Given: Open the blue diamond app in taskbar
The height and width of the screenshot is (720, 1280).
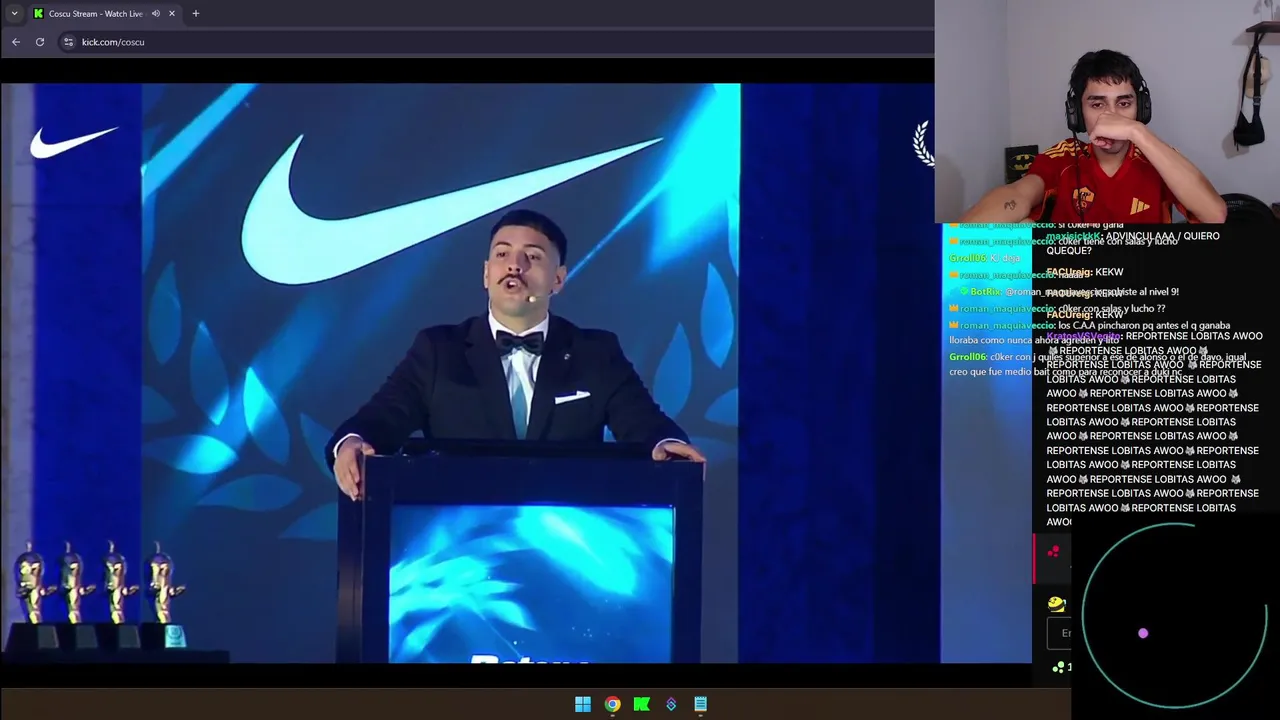Looking at the screenshot, I should click(671, 704).
